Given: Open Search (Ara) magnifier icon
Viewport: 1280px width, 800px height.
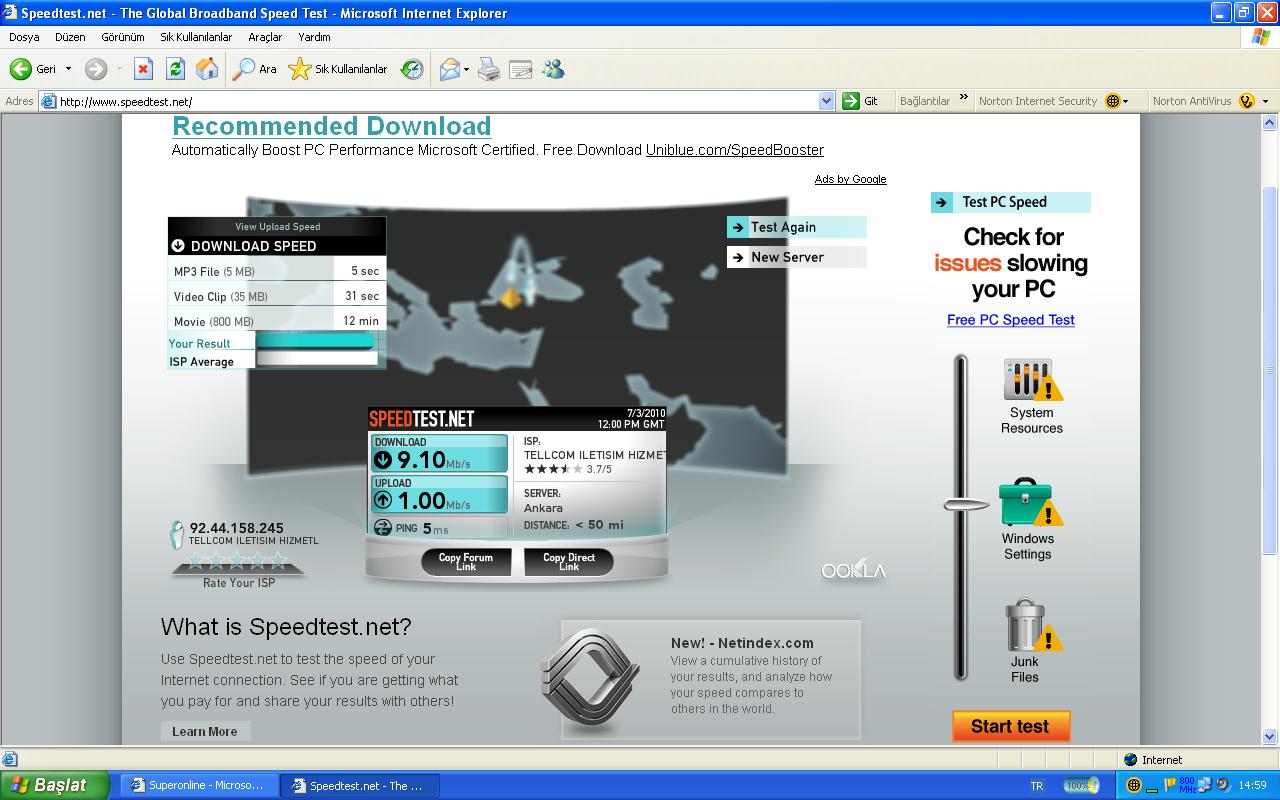Looking at the screenshot, I should [x=243, y=69].
